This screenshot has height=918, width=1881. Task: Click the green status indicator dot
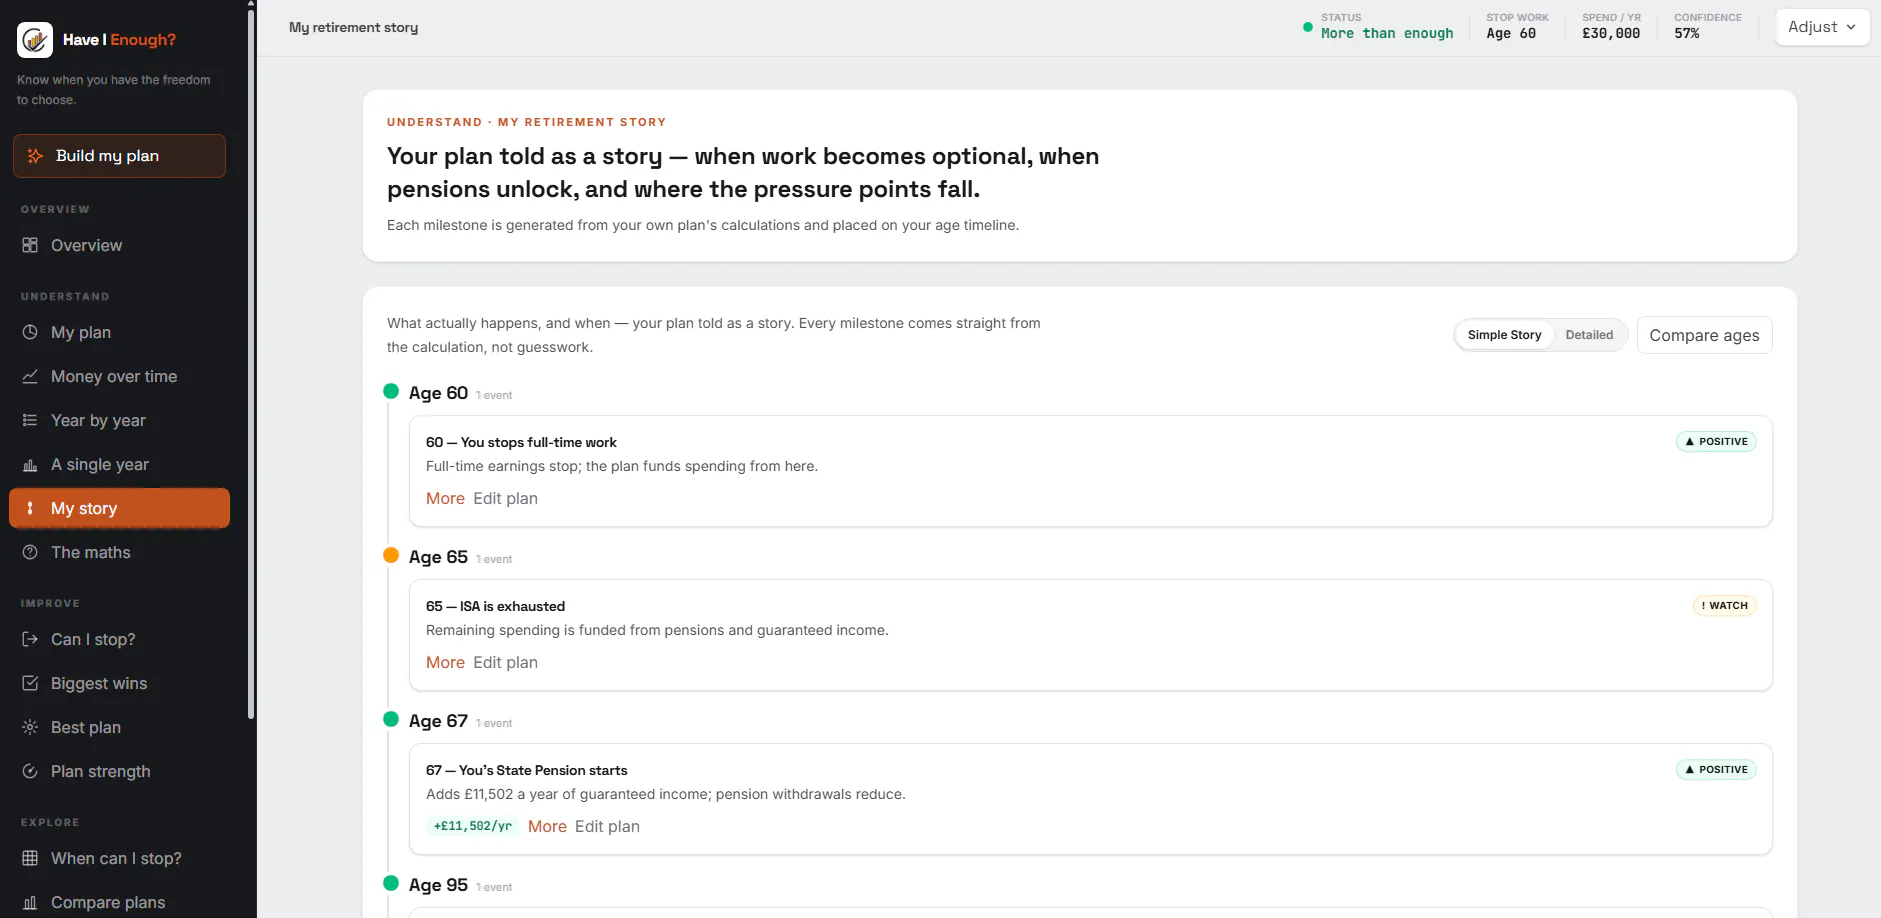(x=1307, y=27)
